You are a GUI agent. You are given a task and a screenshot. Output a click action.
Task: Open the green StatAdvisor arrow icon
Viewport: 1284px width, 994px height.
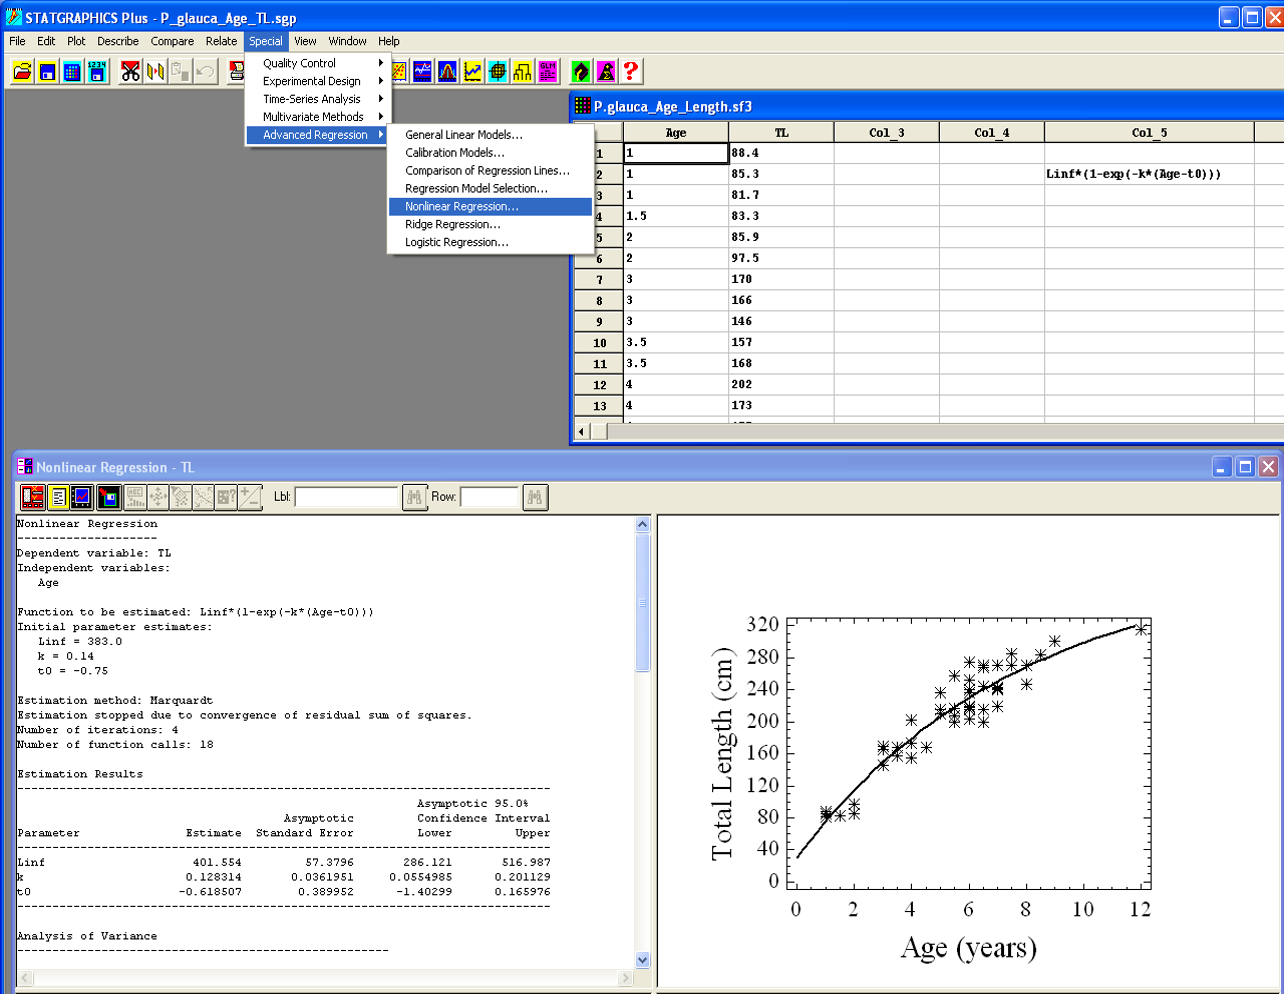click(580, 71)
